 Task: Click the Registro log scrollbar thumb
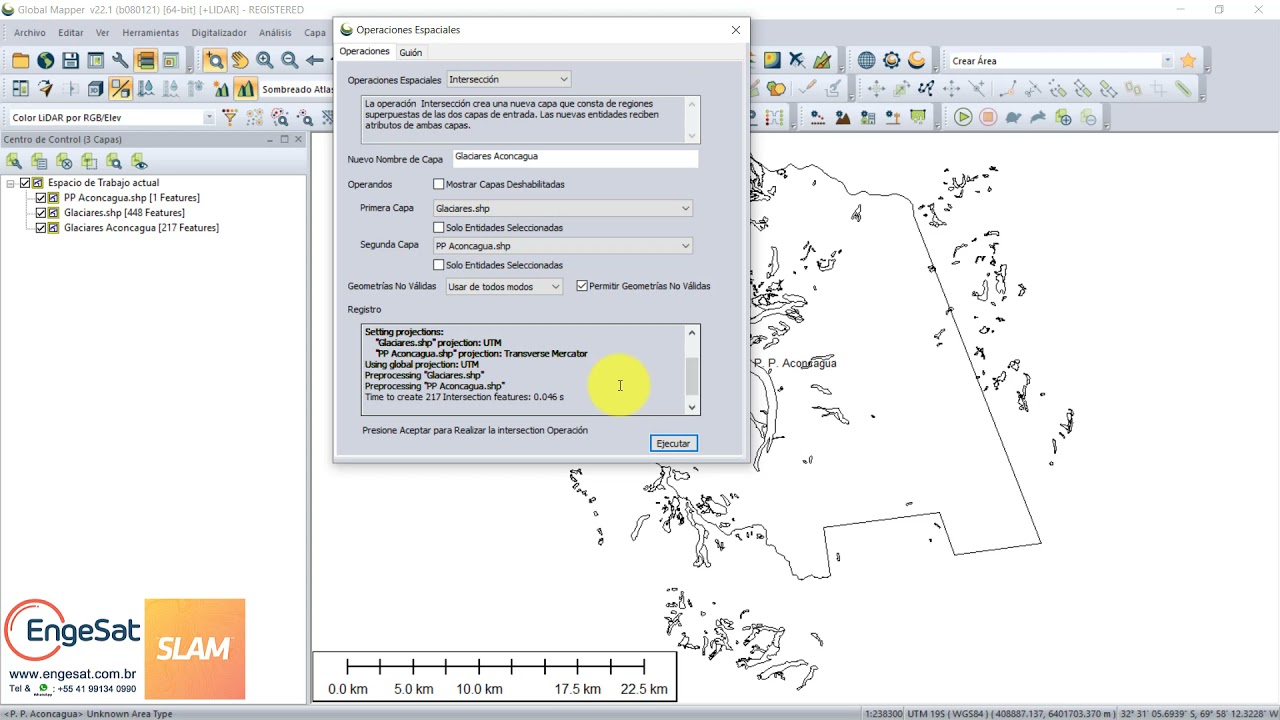point(691,376)
